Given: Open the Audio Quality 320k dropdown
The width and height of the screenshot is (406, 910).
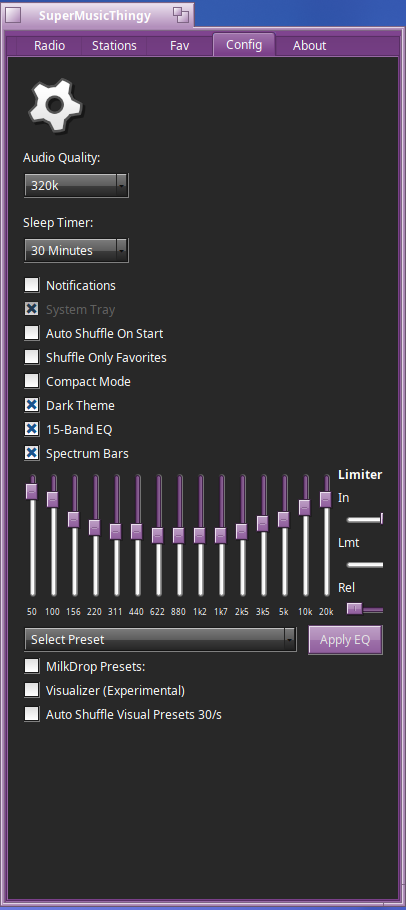Looking at the screenshot, I should point(77,186).
